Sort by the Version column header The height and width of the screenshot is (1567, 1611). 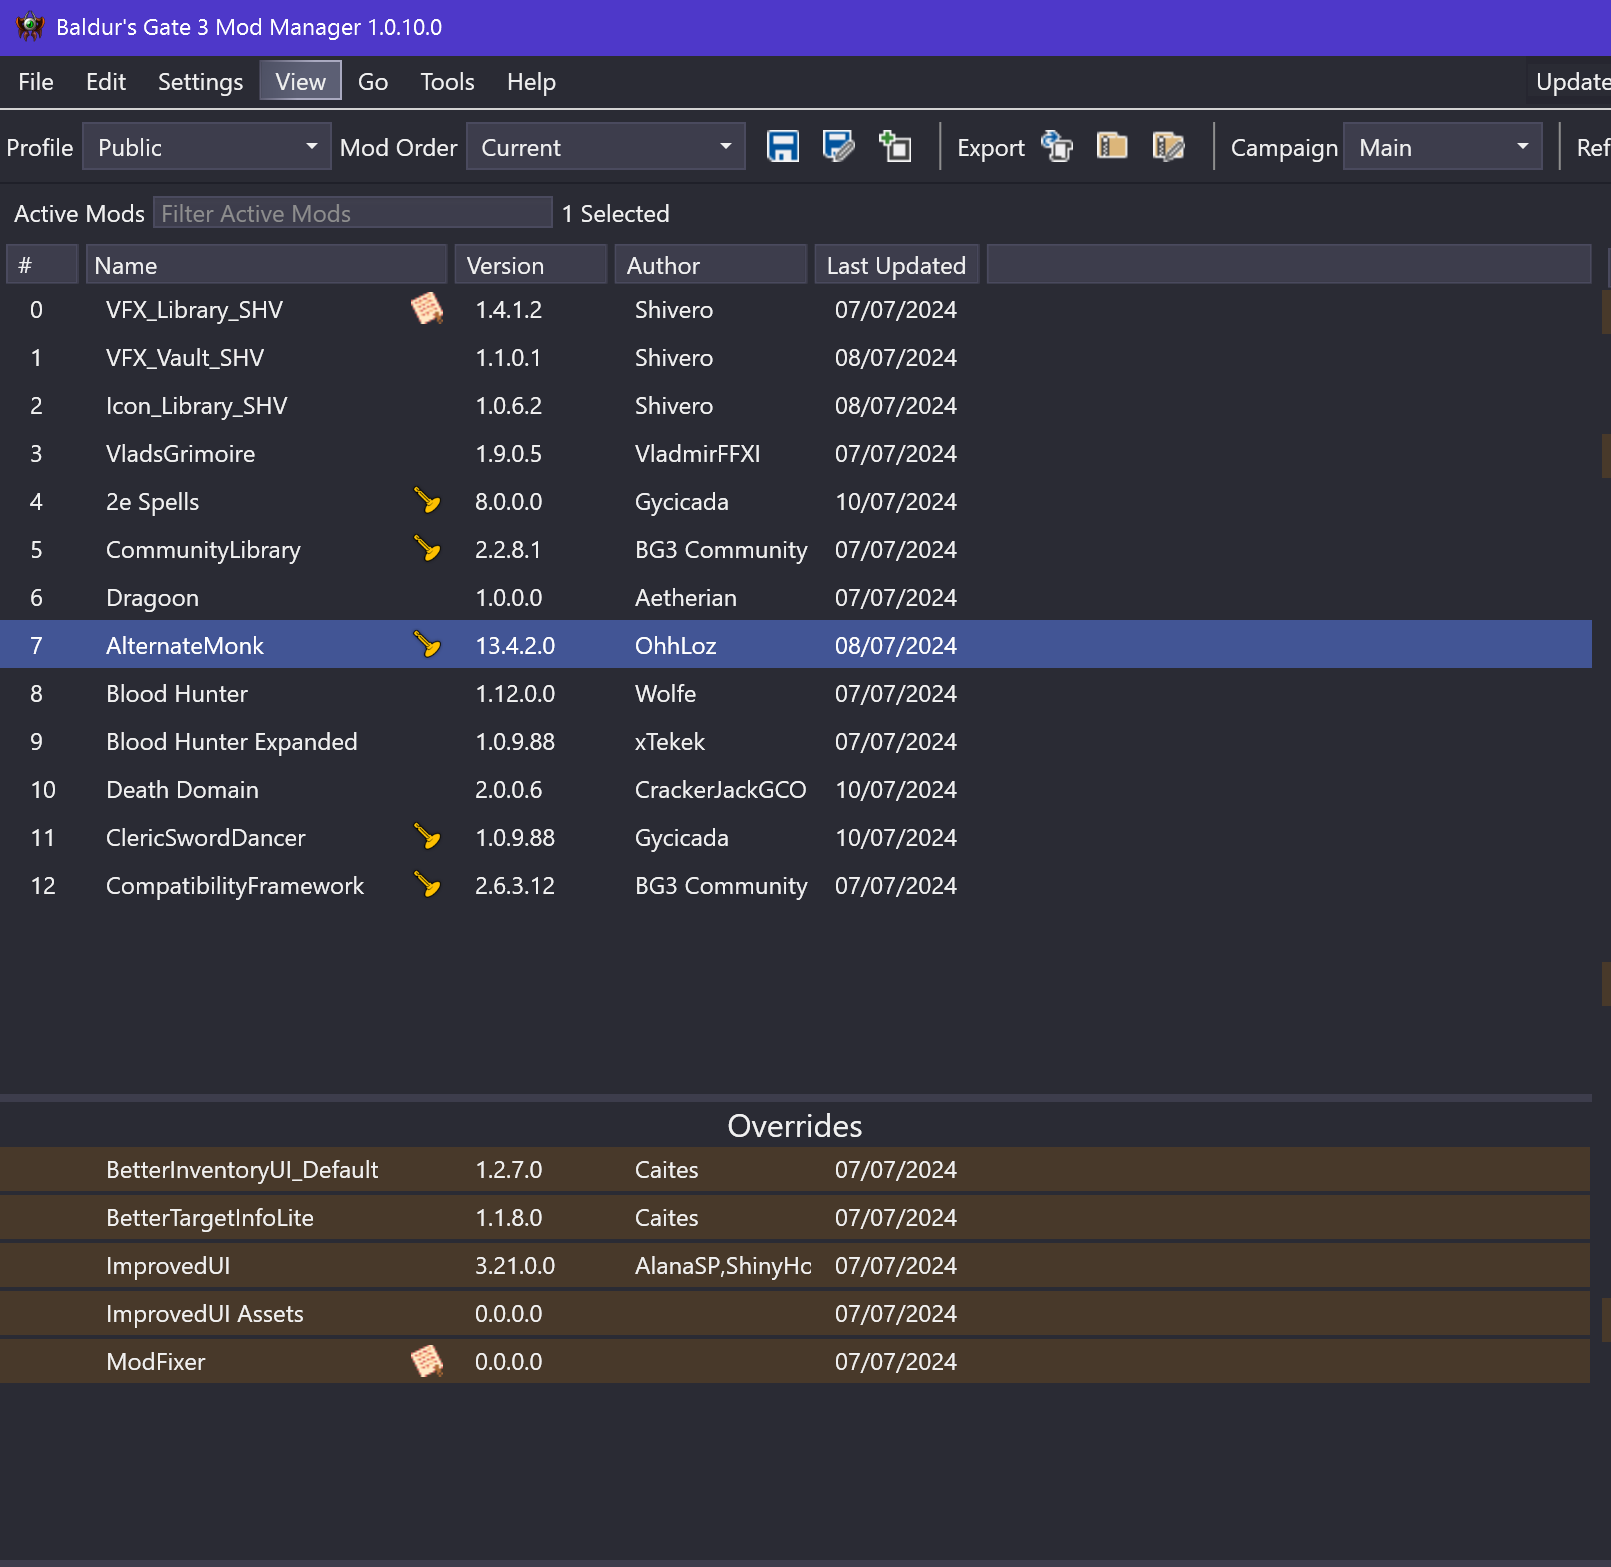tap(531, 265)
